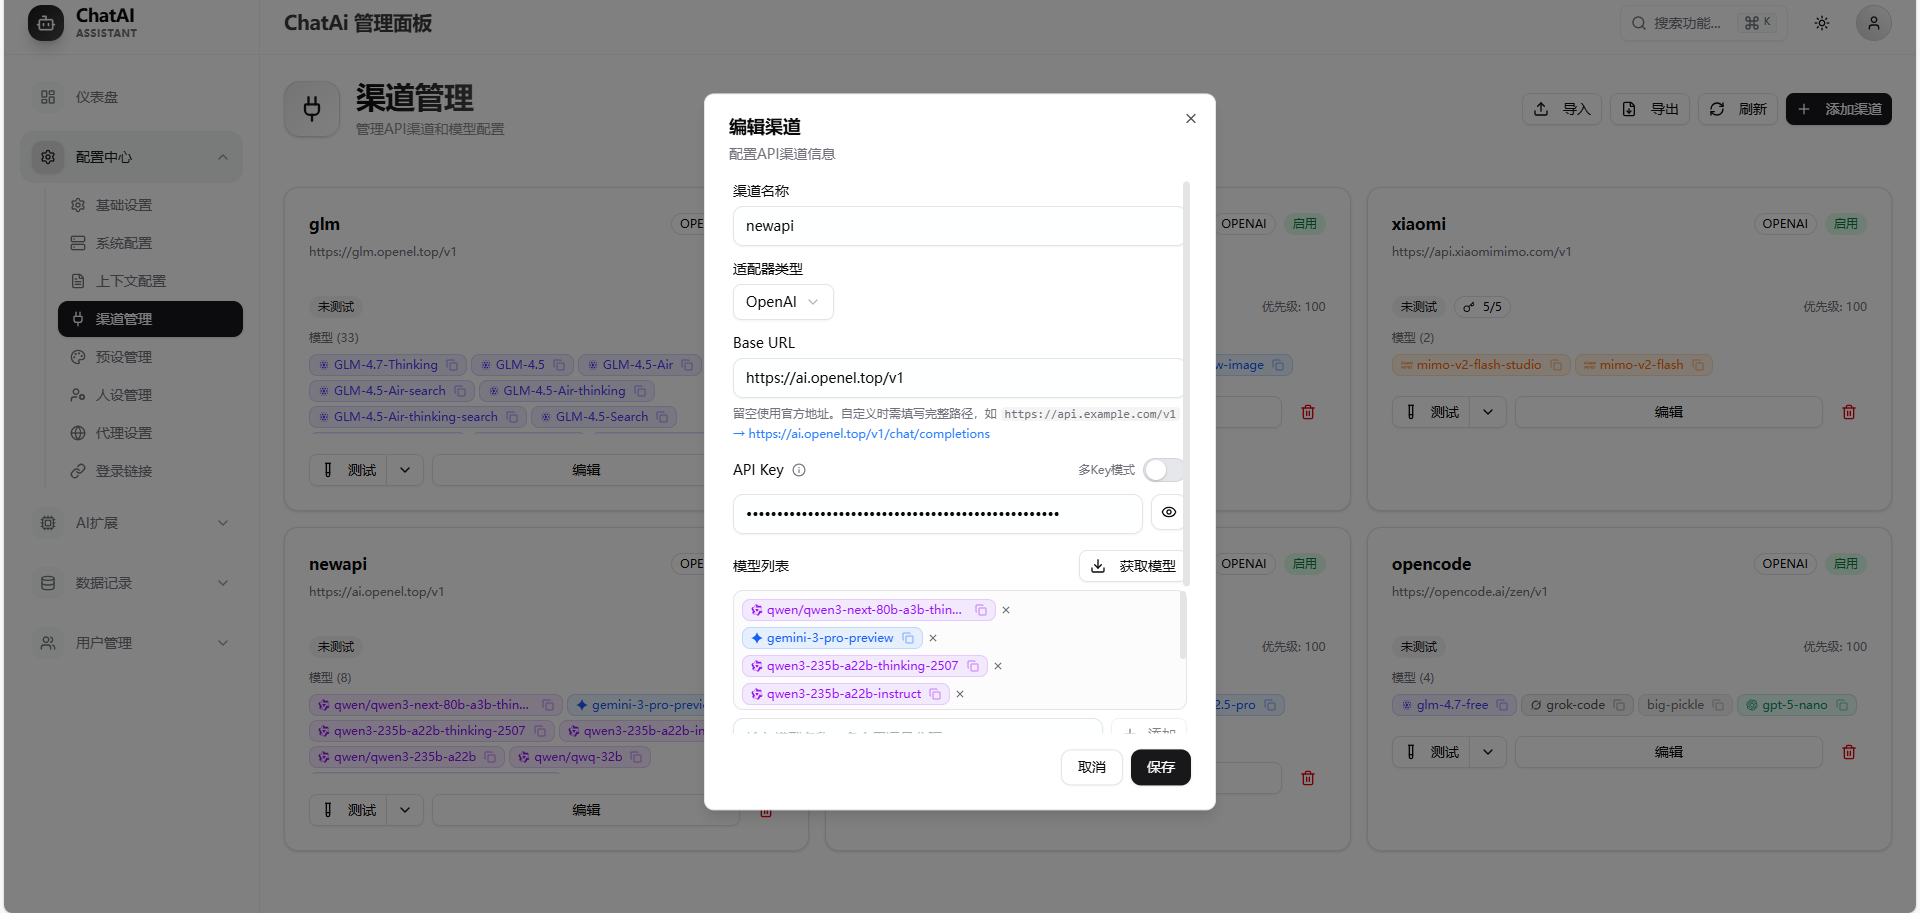Delete the xiaomi channel with trash icon
The height and width of the screenshot is (913, 1920).
pyautogui.click(x=1848, y=412)
